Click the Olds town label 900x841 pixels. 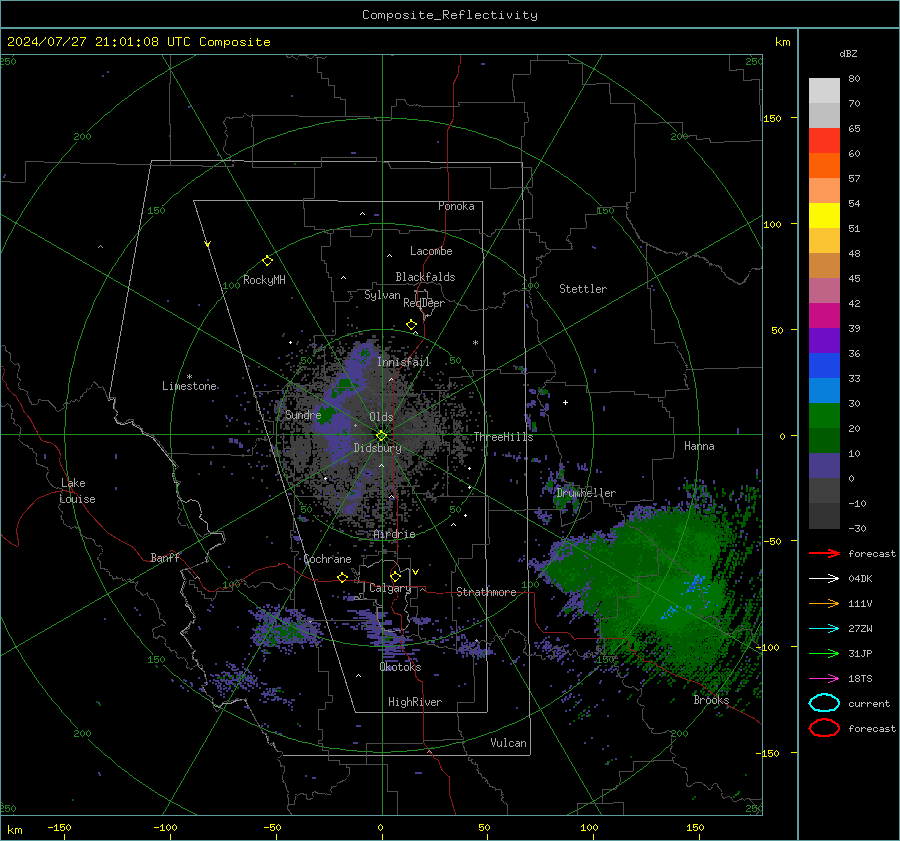point(381,417)
